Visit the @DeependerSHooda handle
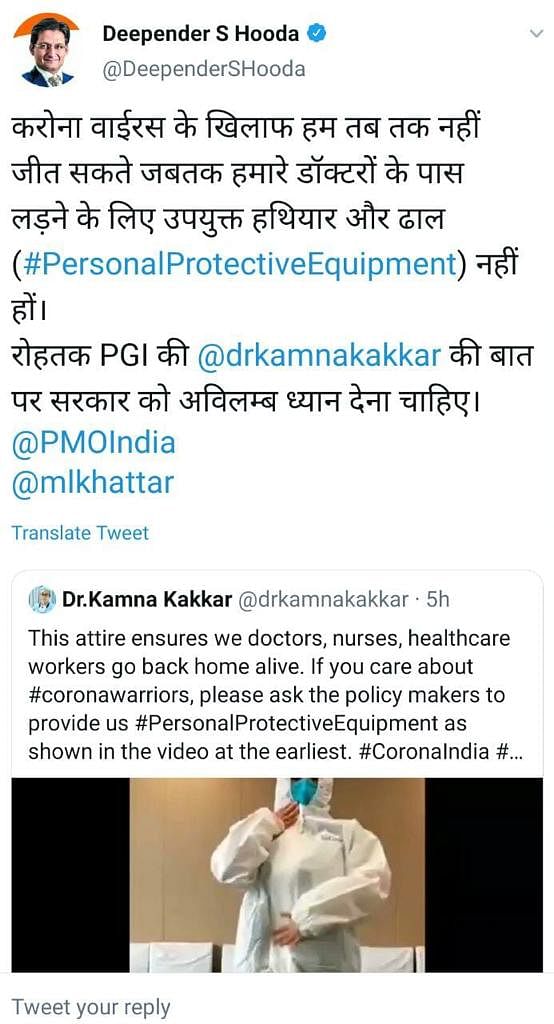This screenshot has width=554, height=1024. (204, 69)
